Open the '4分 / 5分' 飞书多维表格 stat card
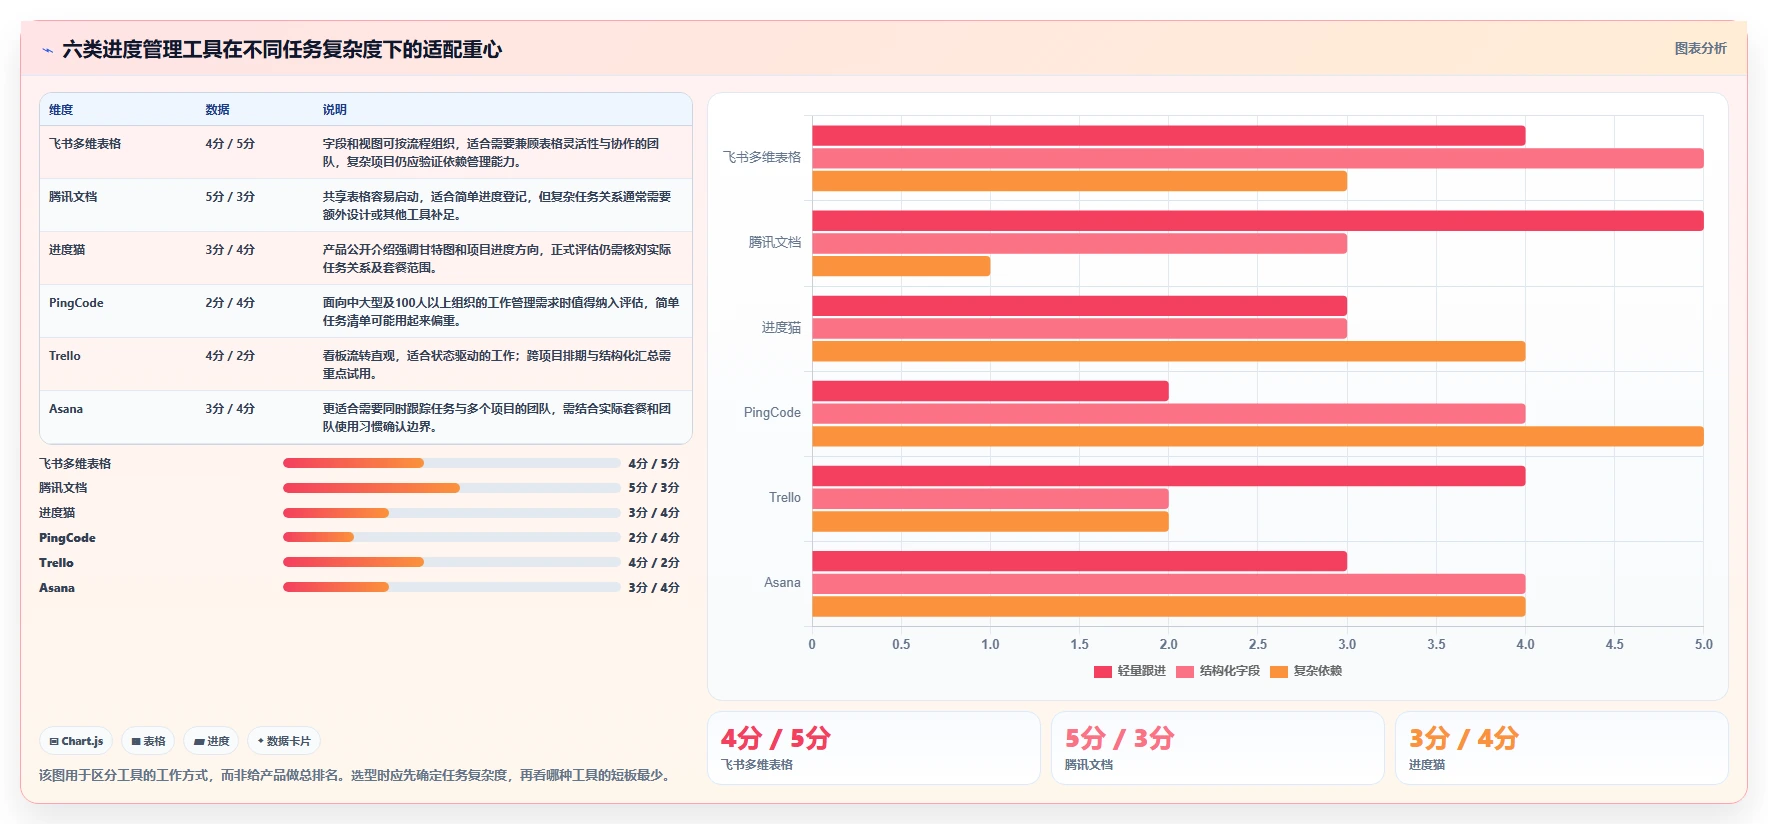This screenshot has width=1768, height=824. click(x=874, y=748)
